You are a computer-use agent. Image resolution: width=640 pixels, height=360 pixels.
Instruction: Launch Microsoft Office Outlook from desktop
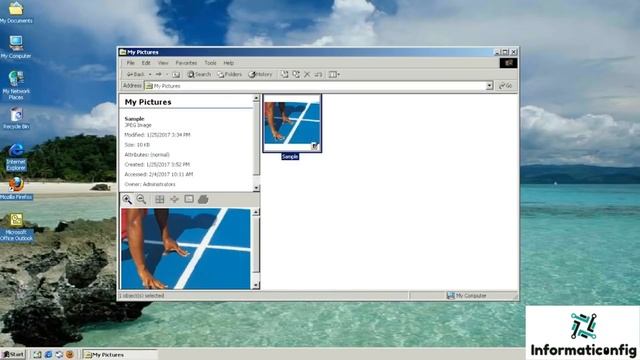click(16, 227)
